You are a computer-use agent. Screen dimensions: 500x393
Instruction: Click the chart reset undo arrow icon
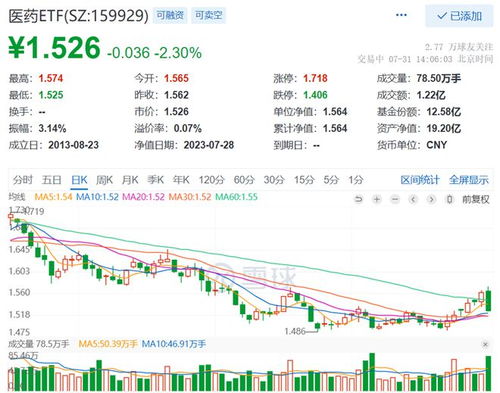click(358, 199)
